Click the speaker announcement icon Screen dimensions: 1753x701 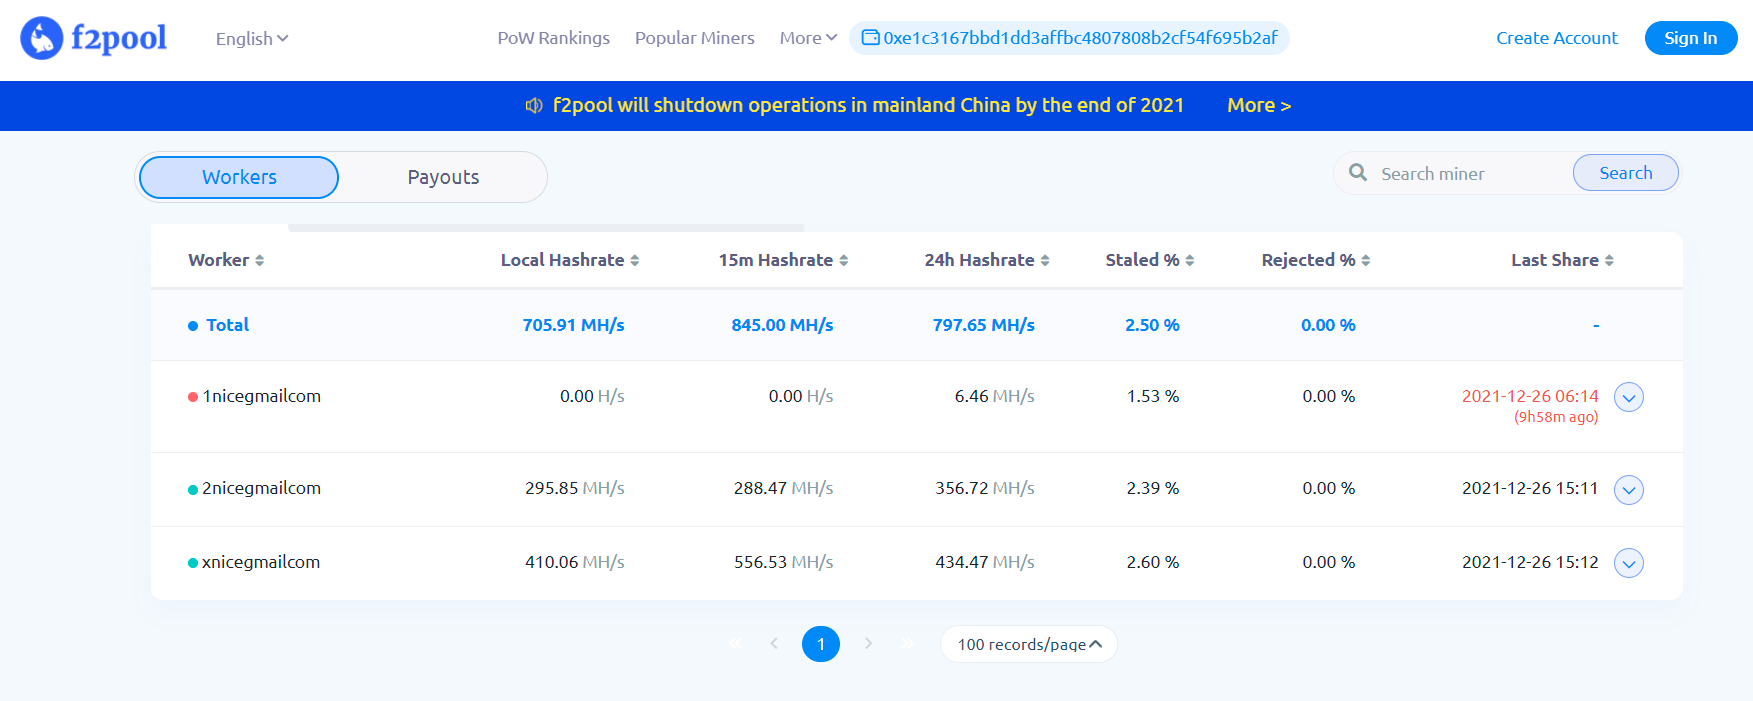534,106
